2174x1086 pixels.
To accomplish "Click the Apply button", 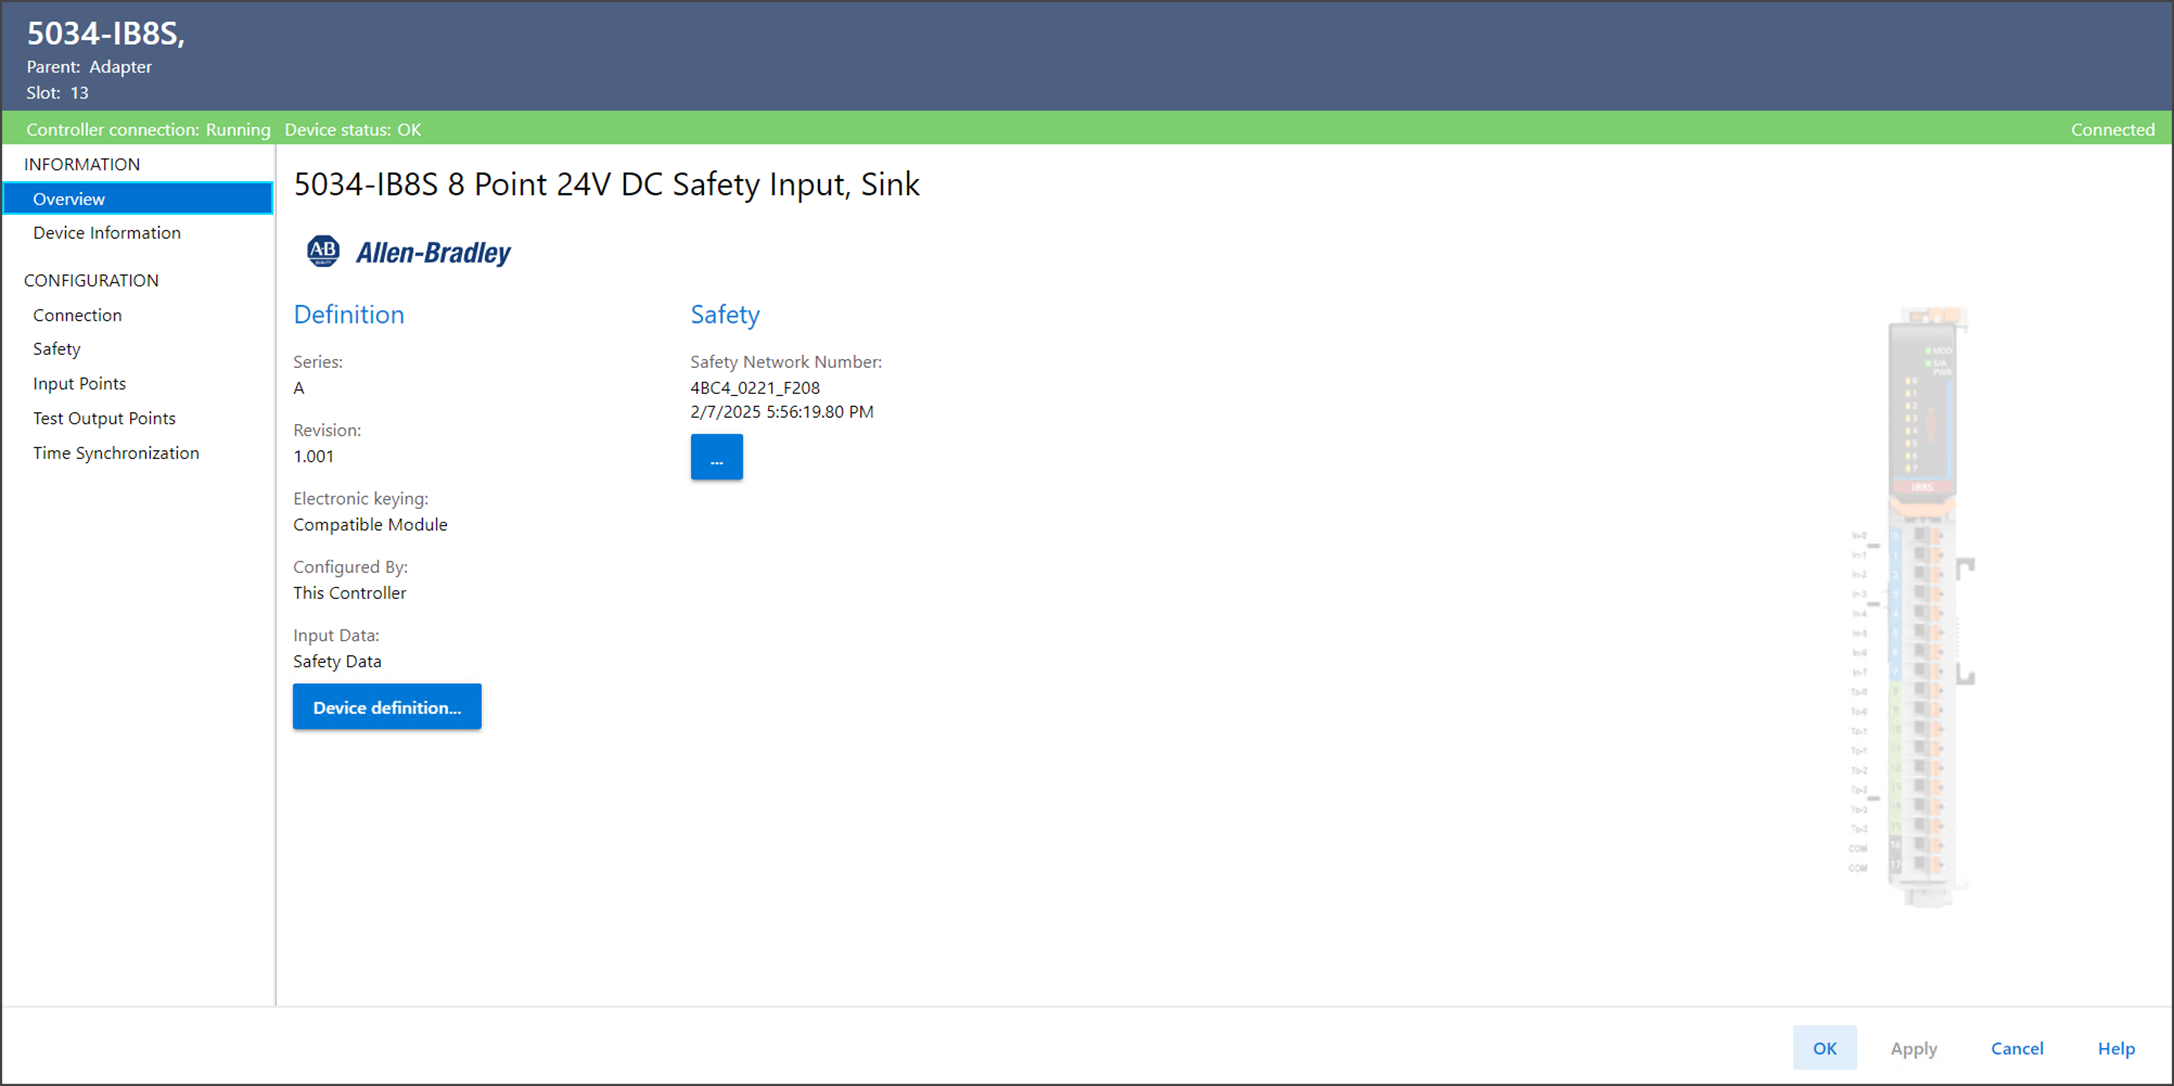I will (1913, 1048).
